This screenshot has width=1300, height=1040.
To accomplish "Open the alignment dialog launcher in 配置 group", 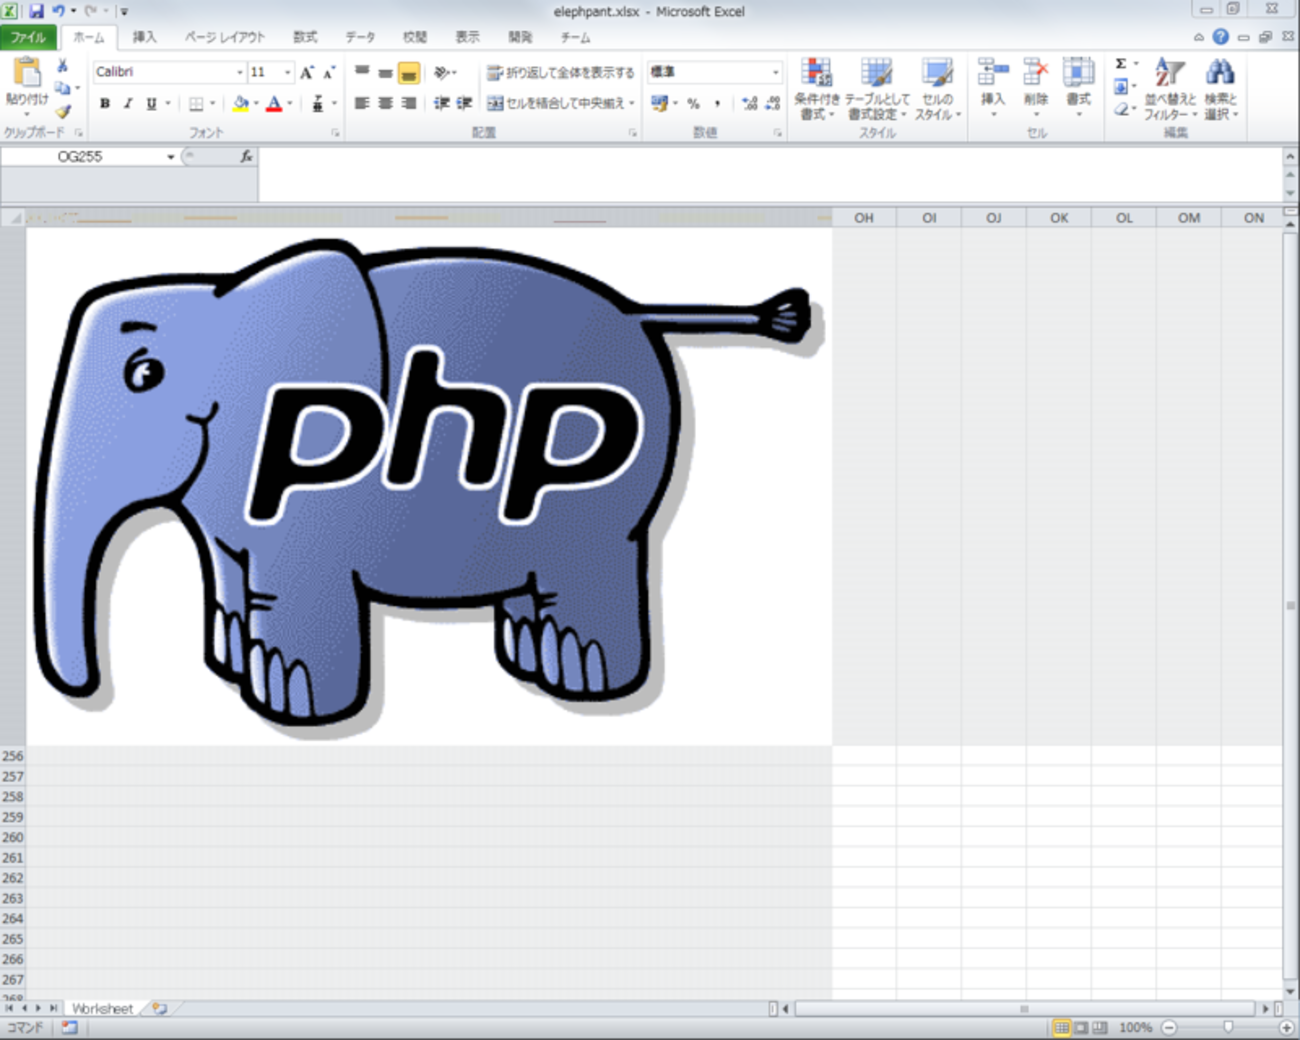I will (632, 132).
